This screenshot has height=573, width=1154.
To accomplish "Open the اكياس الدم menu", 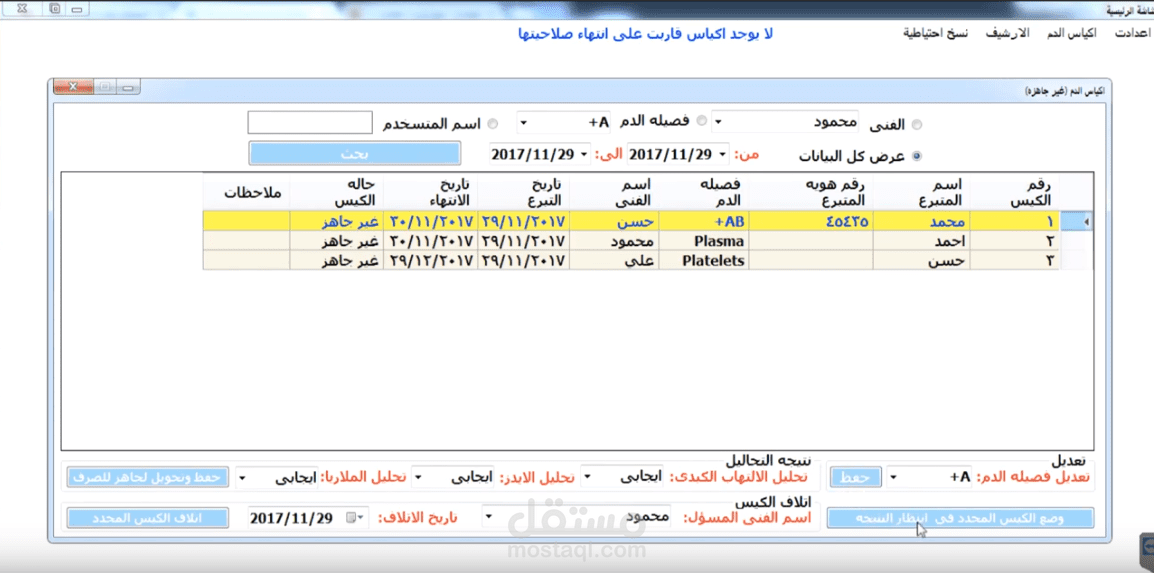I will [x=1071, y=34].
